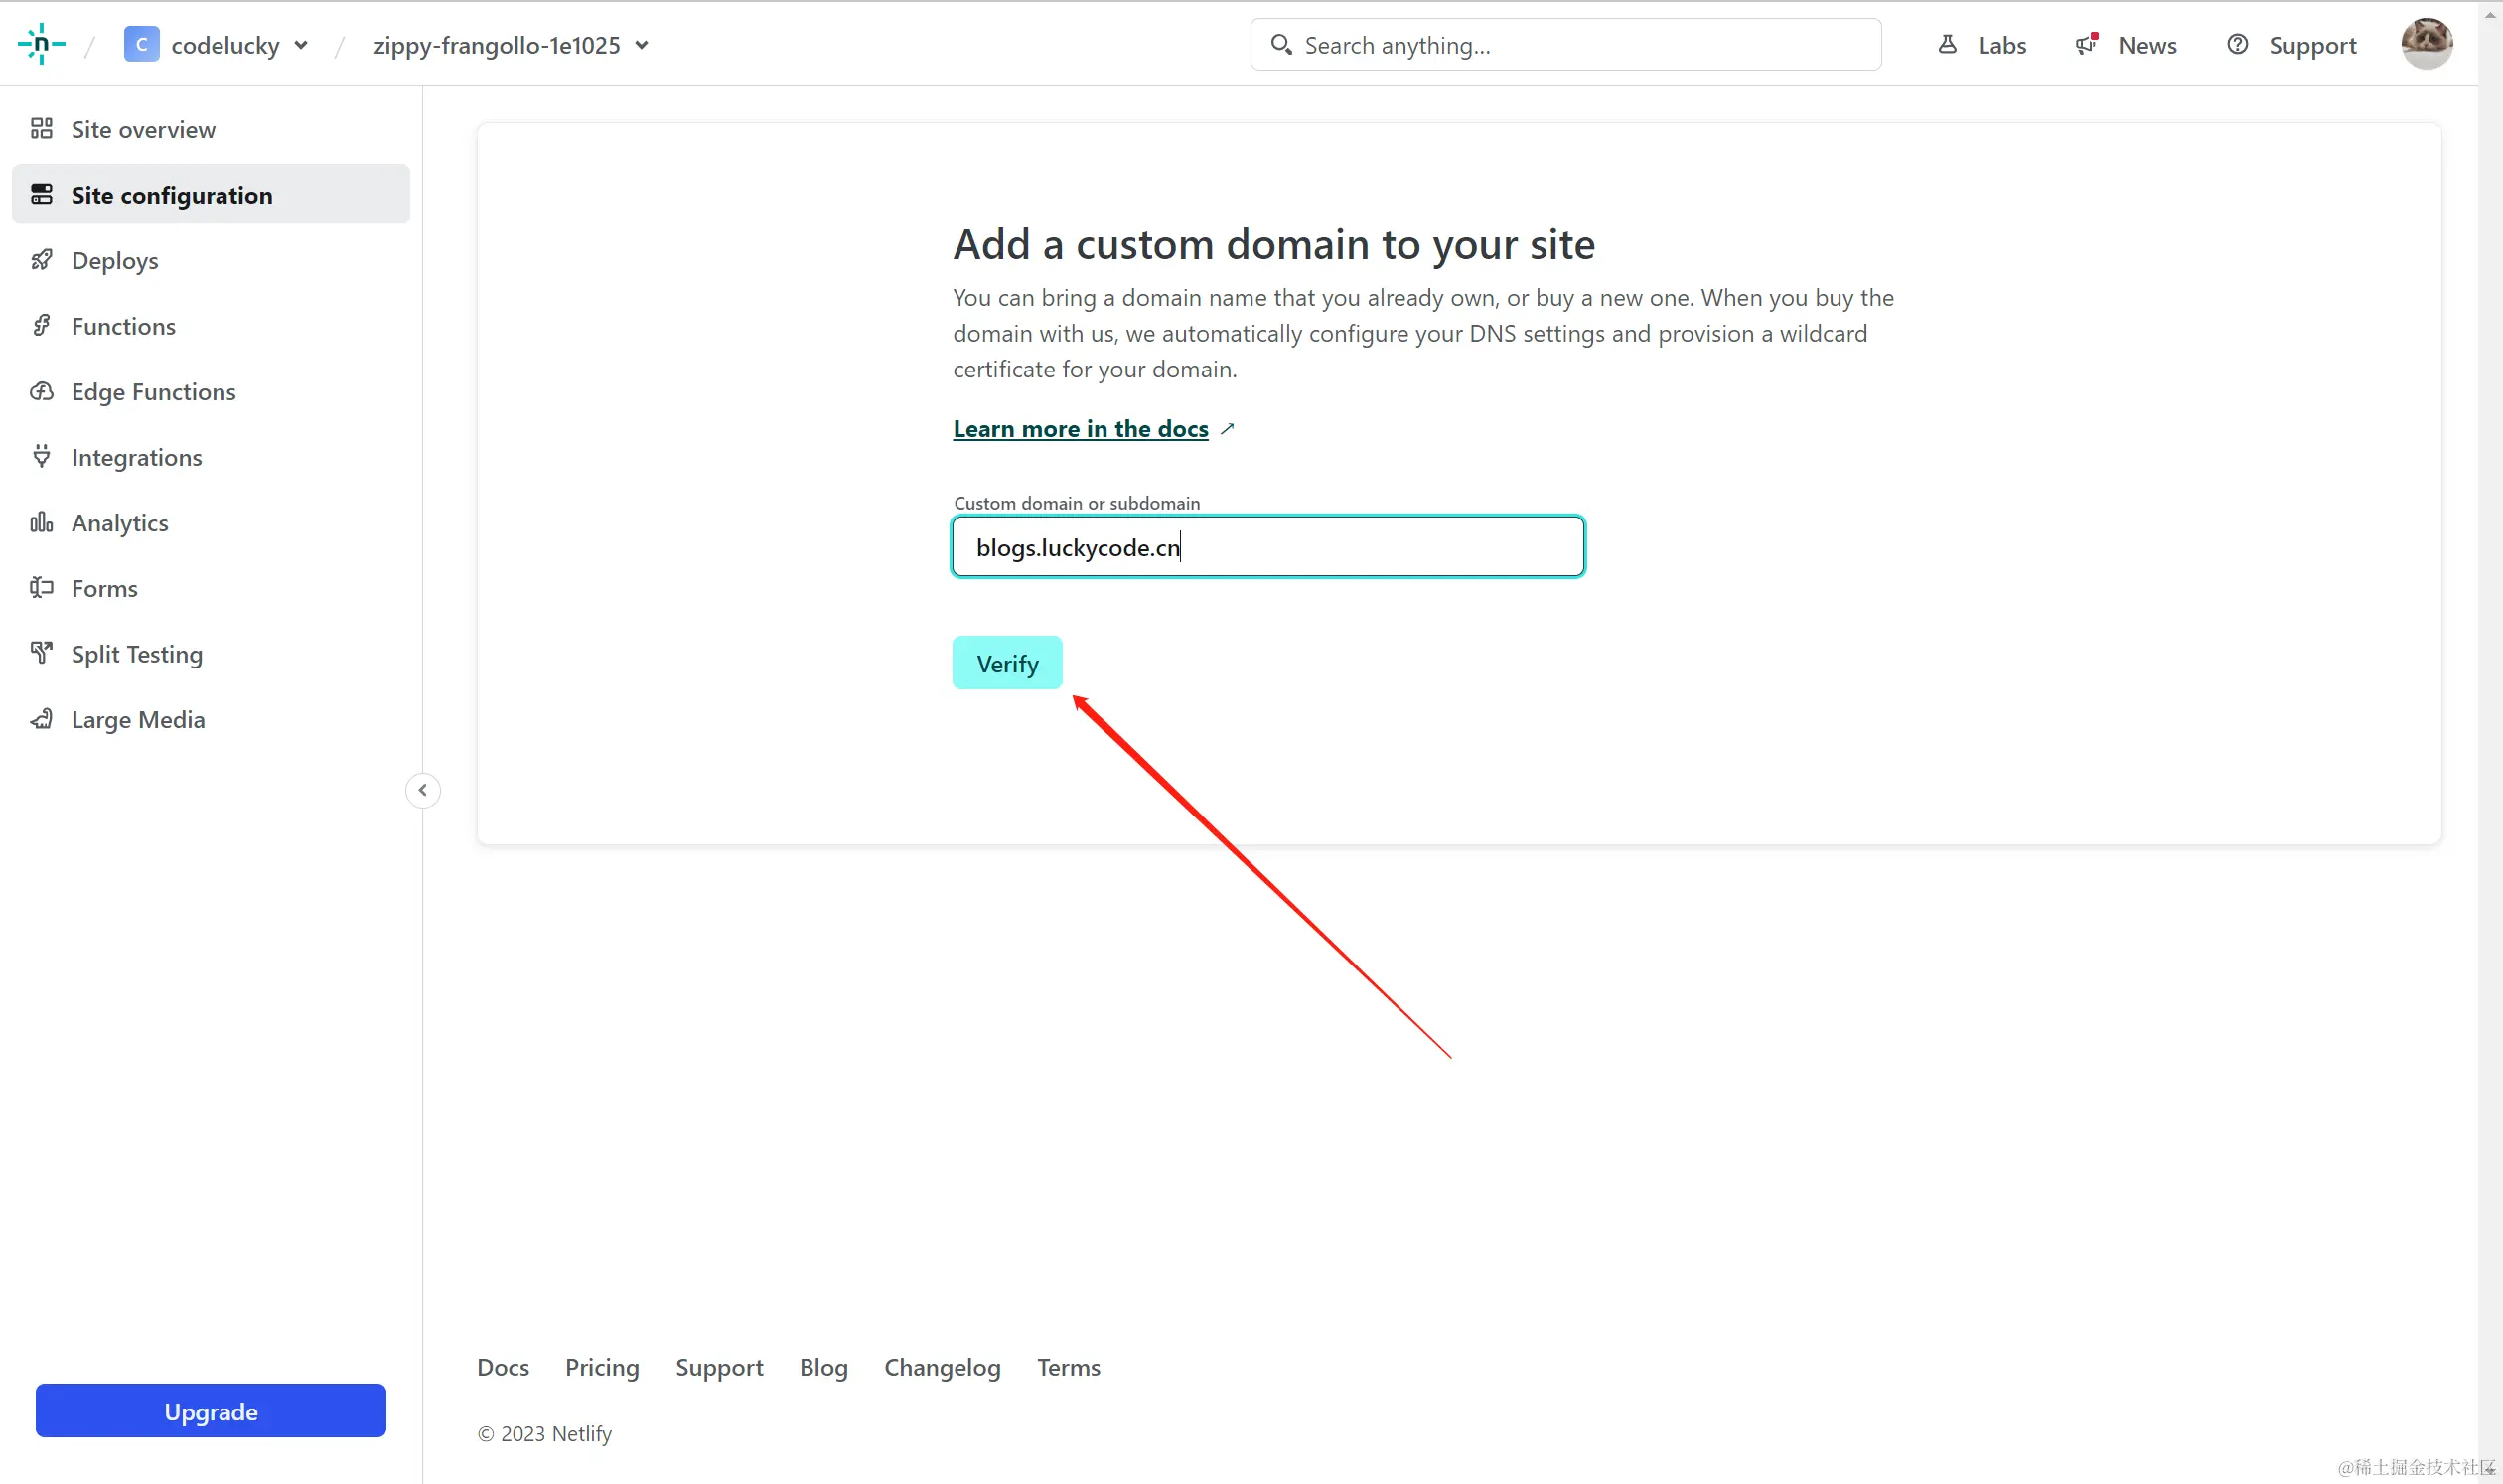This screenshot has width=2503, height=1484.
Task: Collapse the sidebar with chevron button
Action: click(423, 790)
